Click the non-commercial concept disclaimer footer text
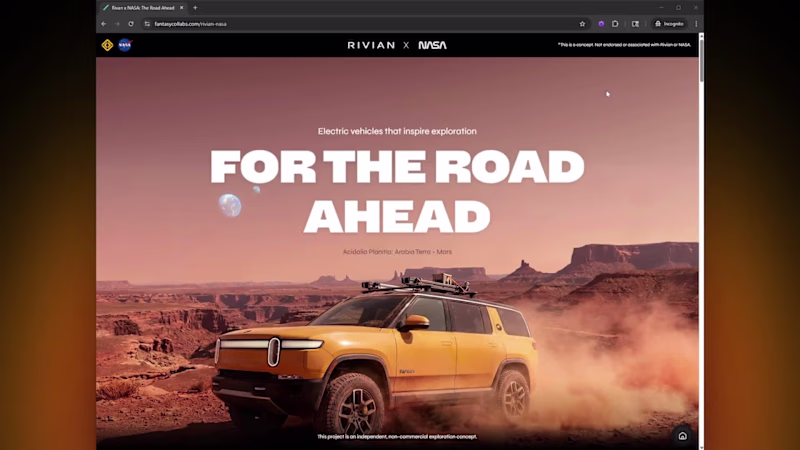The width and height of the screenshot is (800, 450). [x=397, y=436]
